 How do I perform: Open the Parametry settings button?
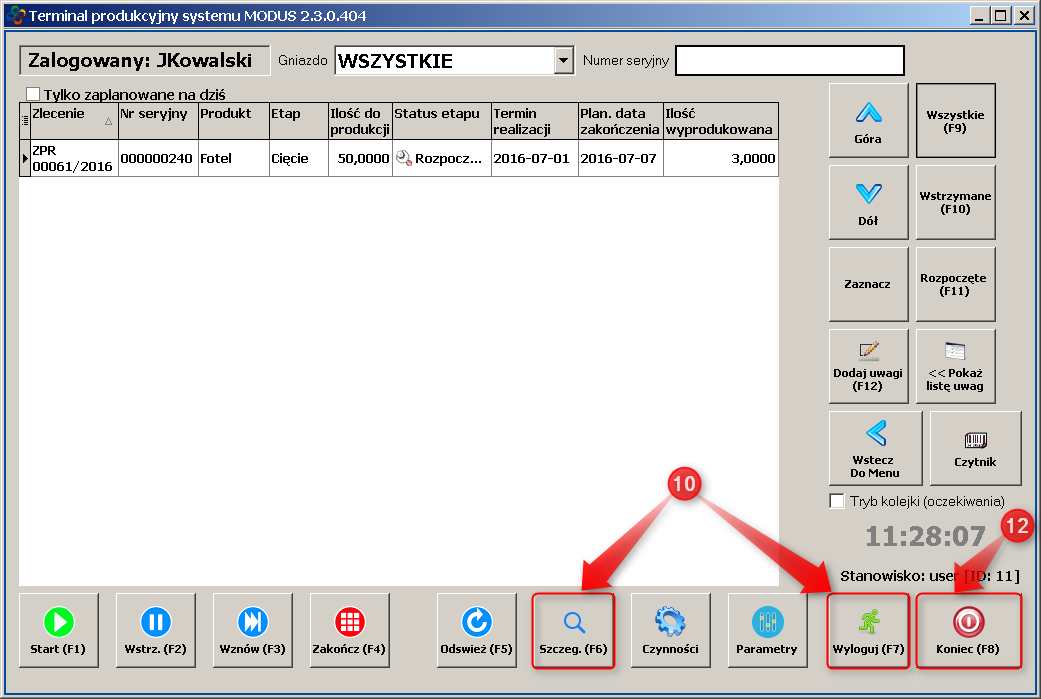click(767, 630)
